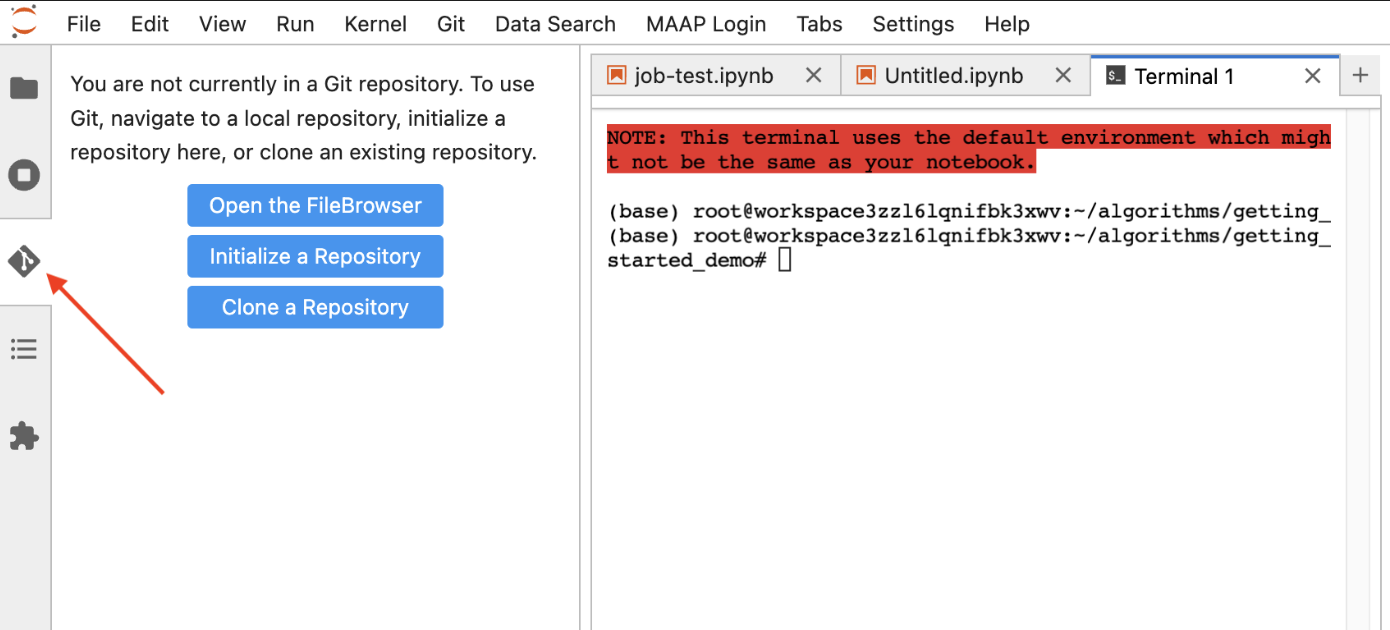
Task: Select the Terminal 1 tab
Action: (x=1214, y=76)
